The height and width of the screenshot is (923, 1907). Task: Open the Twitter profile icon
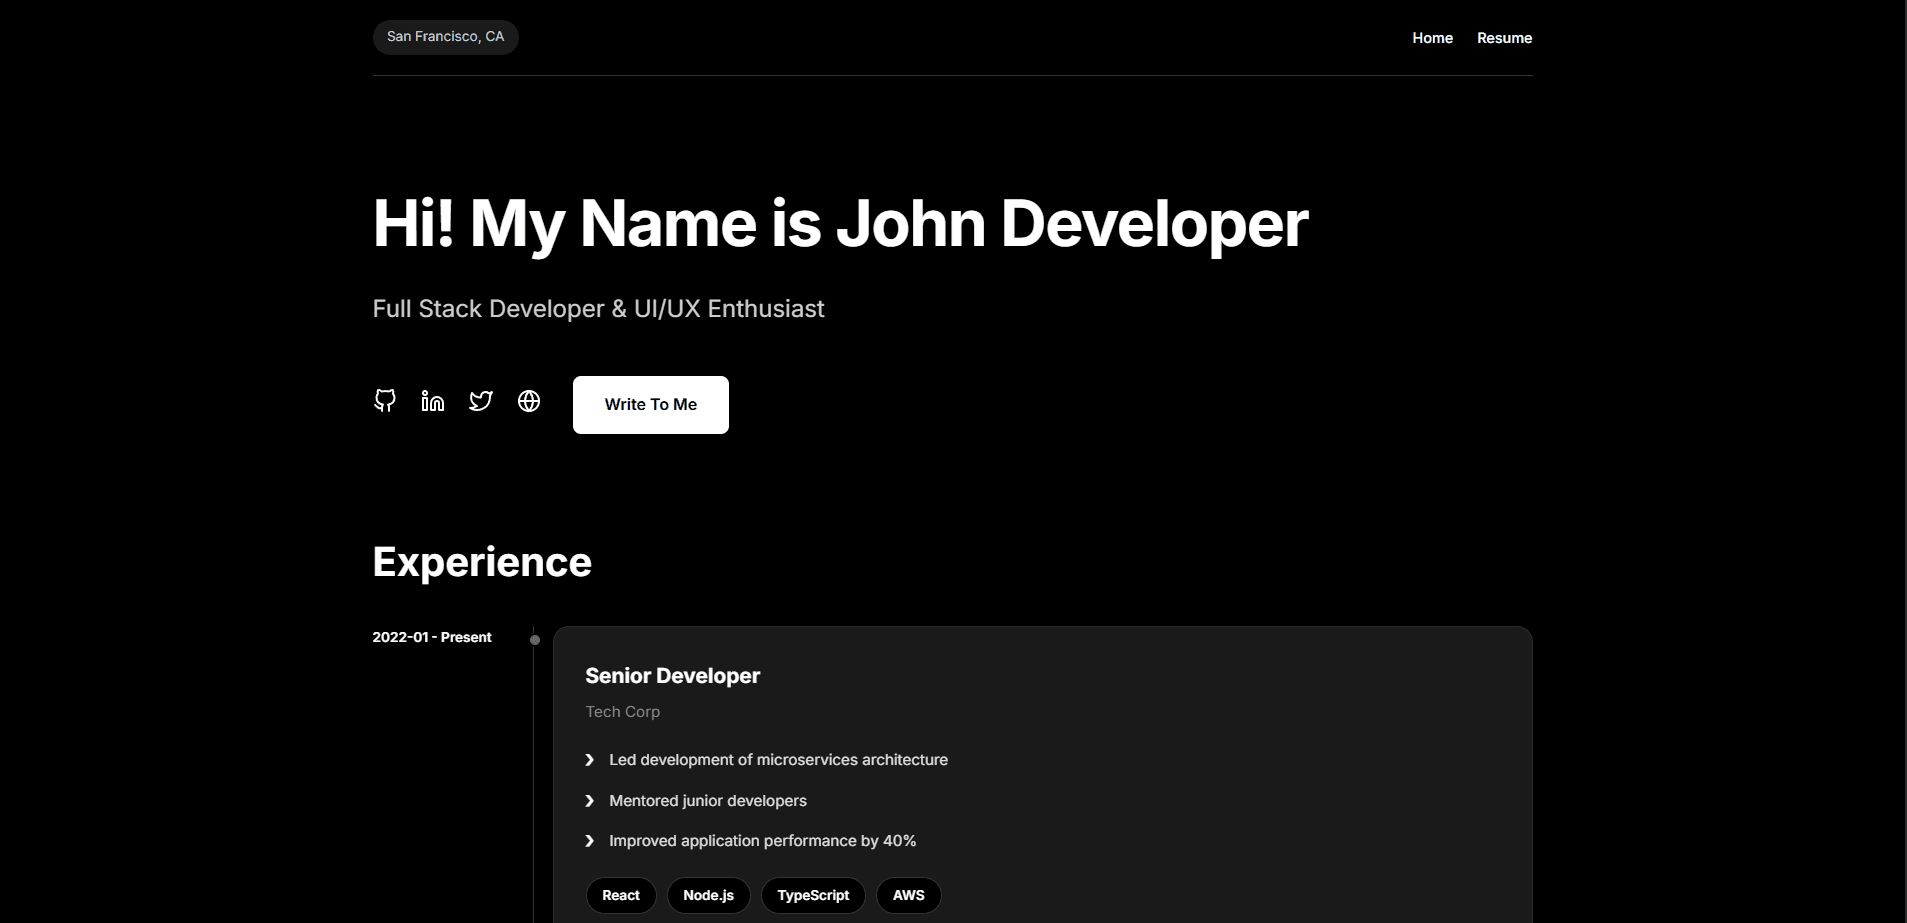coord(480,401)
